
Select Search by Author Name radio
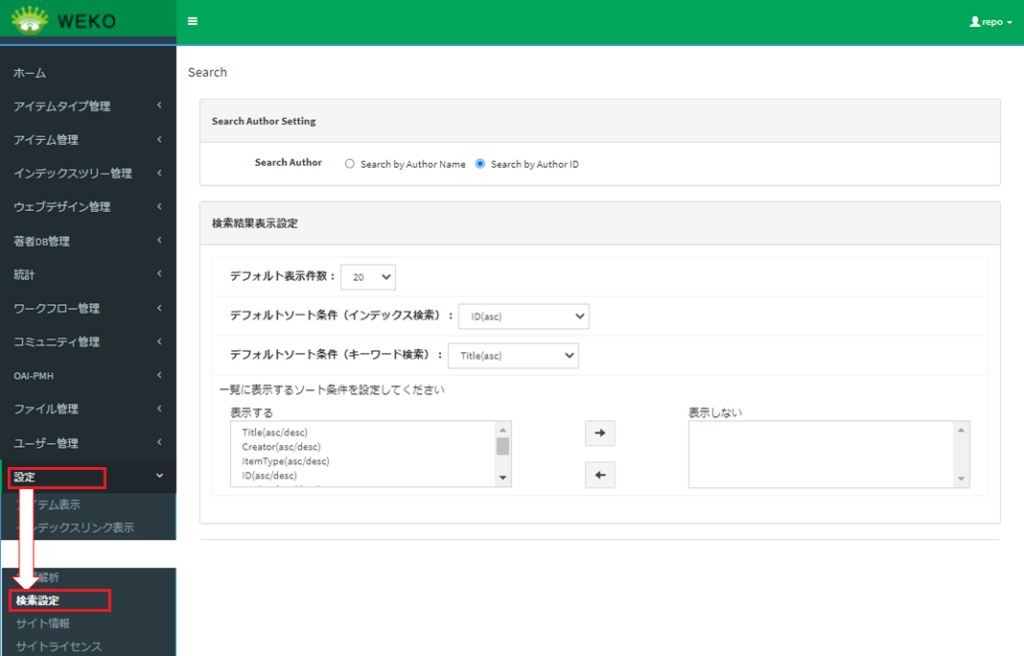click(x=350, y=164)
